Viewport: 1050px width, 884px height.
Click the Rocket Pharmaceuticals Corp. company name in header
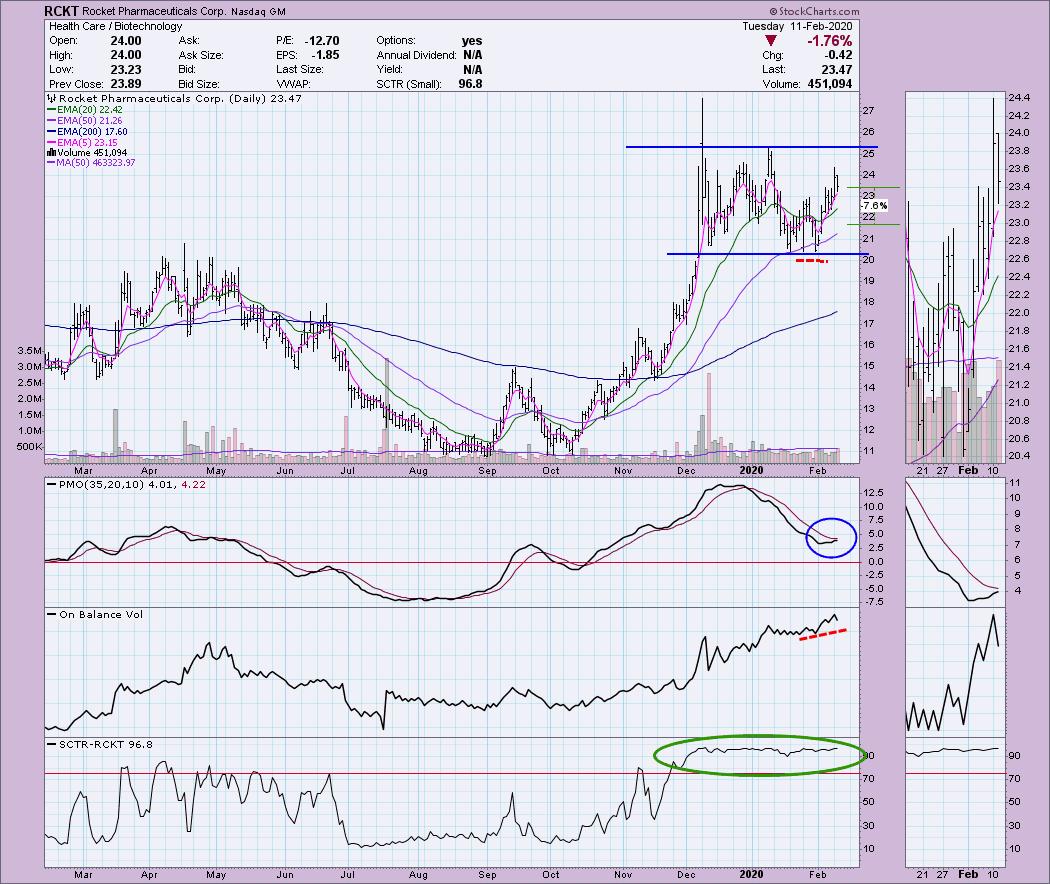coord(154,11)
